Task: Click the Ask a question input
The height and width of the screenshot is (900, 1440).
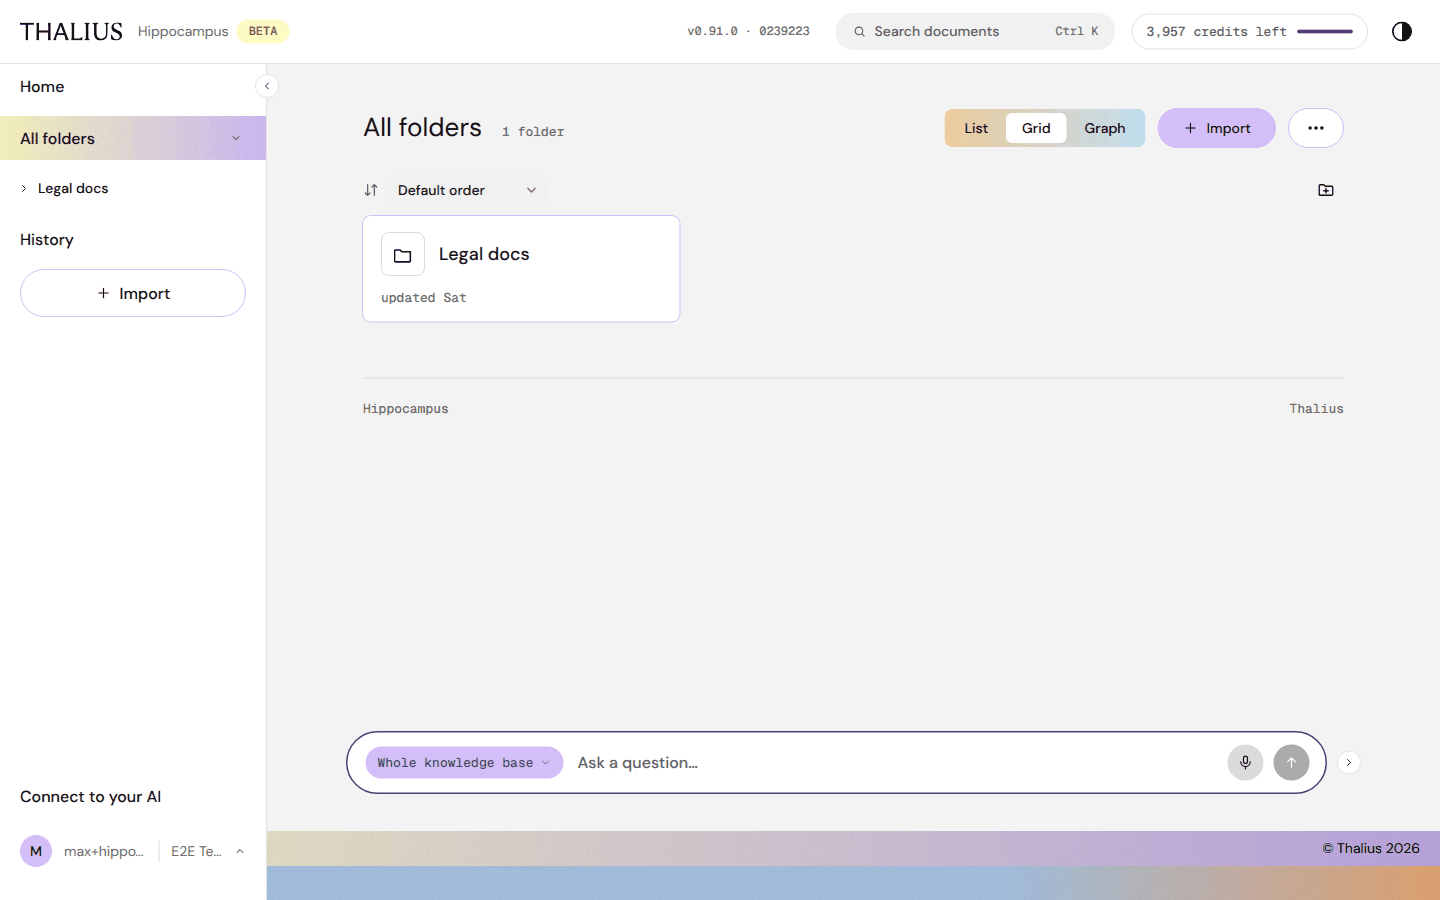Action: [895, 762]
